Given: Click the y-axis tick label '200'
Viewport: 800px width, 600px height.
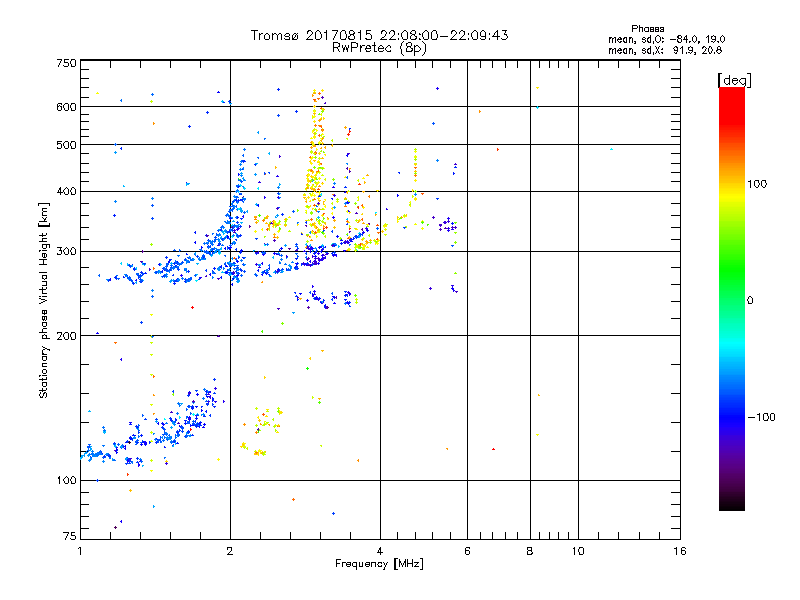Looking at the screenshot, I should point(67,336).
